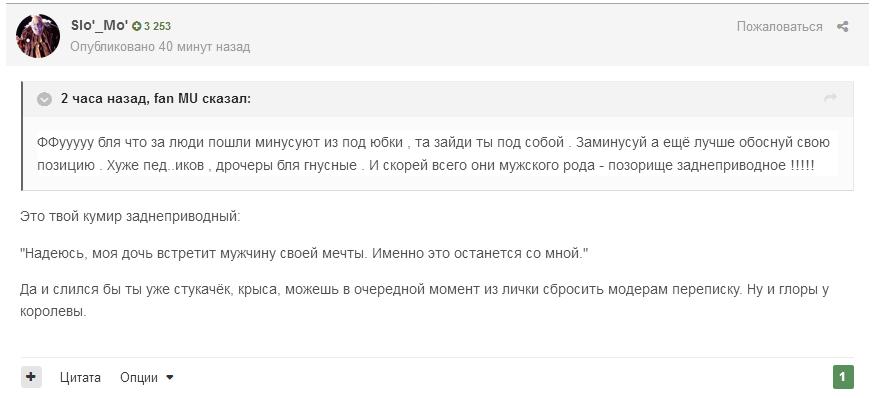
Task: Toggle multiquote with the plus button
Action: point(31,377)
